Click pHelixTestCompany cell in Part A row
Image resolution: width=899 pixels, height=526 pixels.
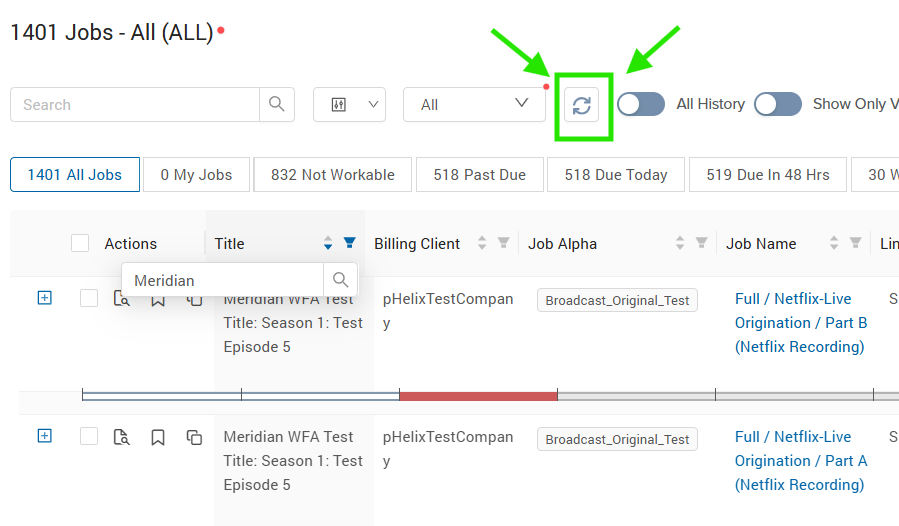click(448, 449)
